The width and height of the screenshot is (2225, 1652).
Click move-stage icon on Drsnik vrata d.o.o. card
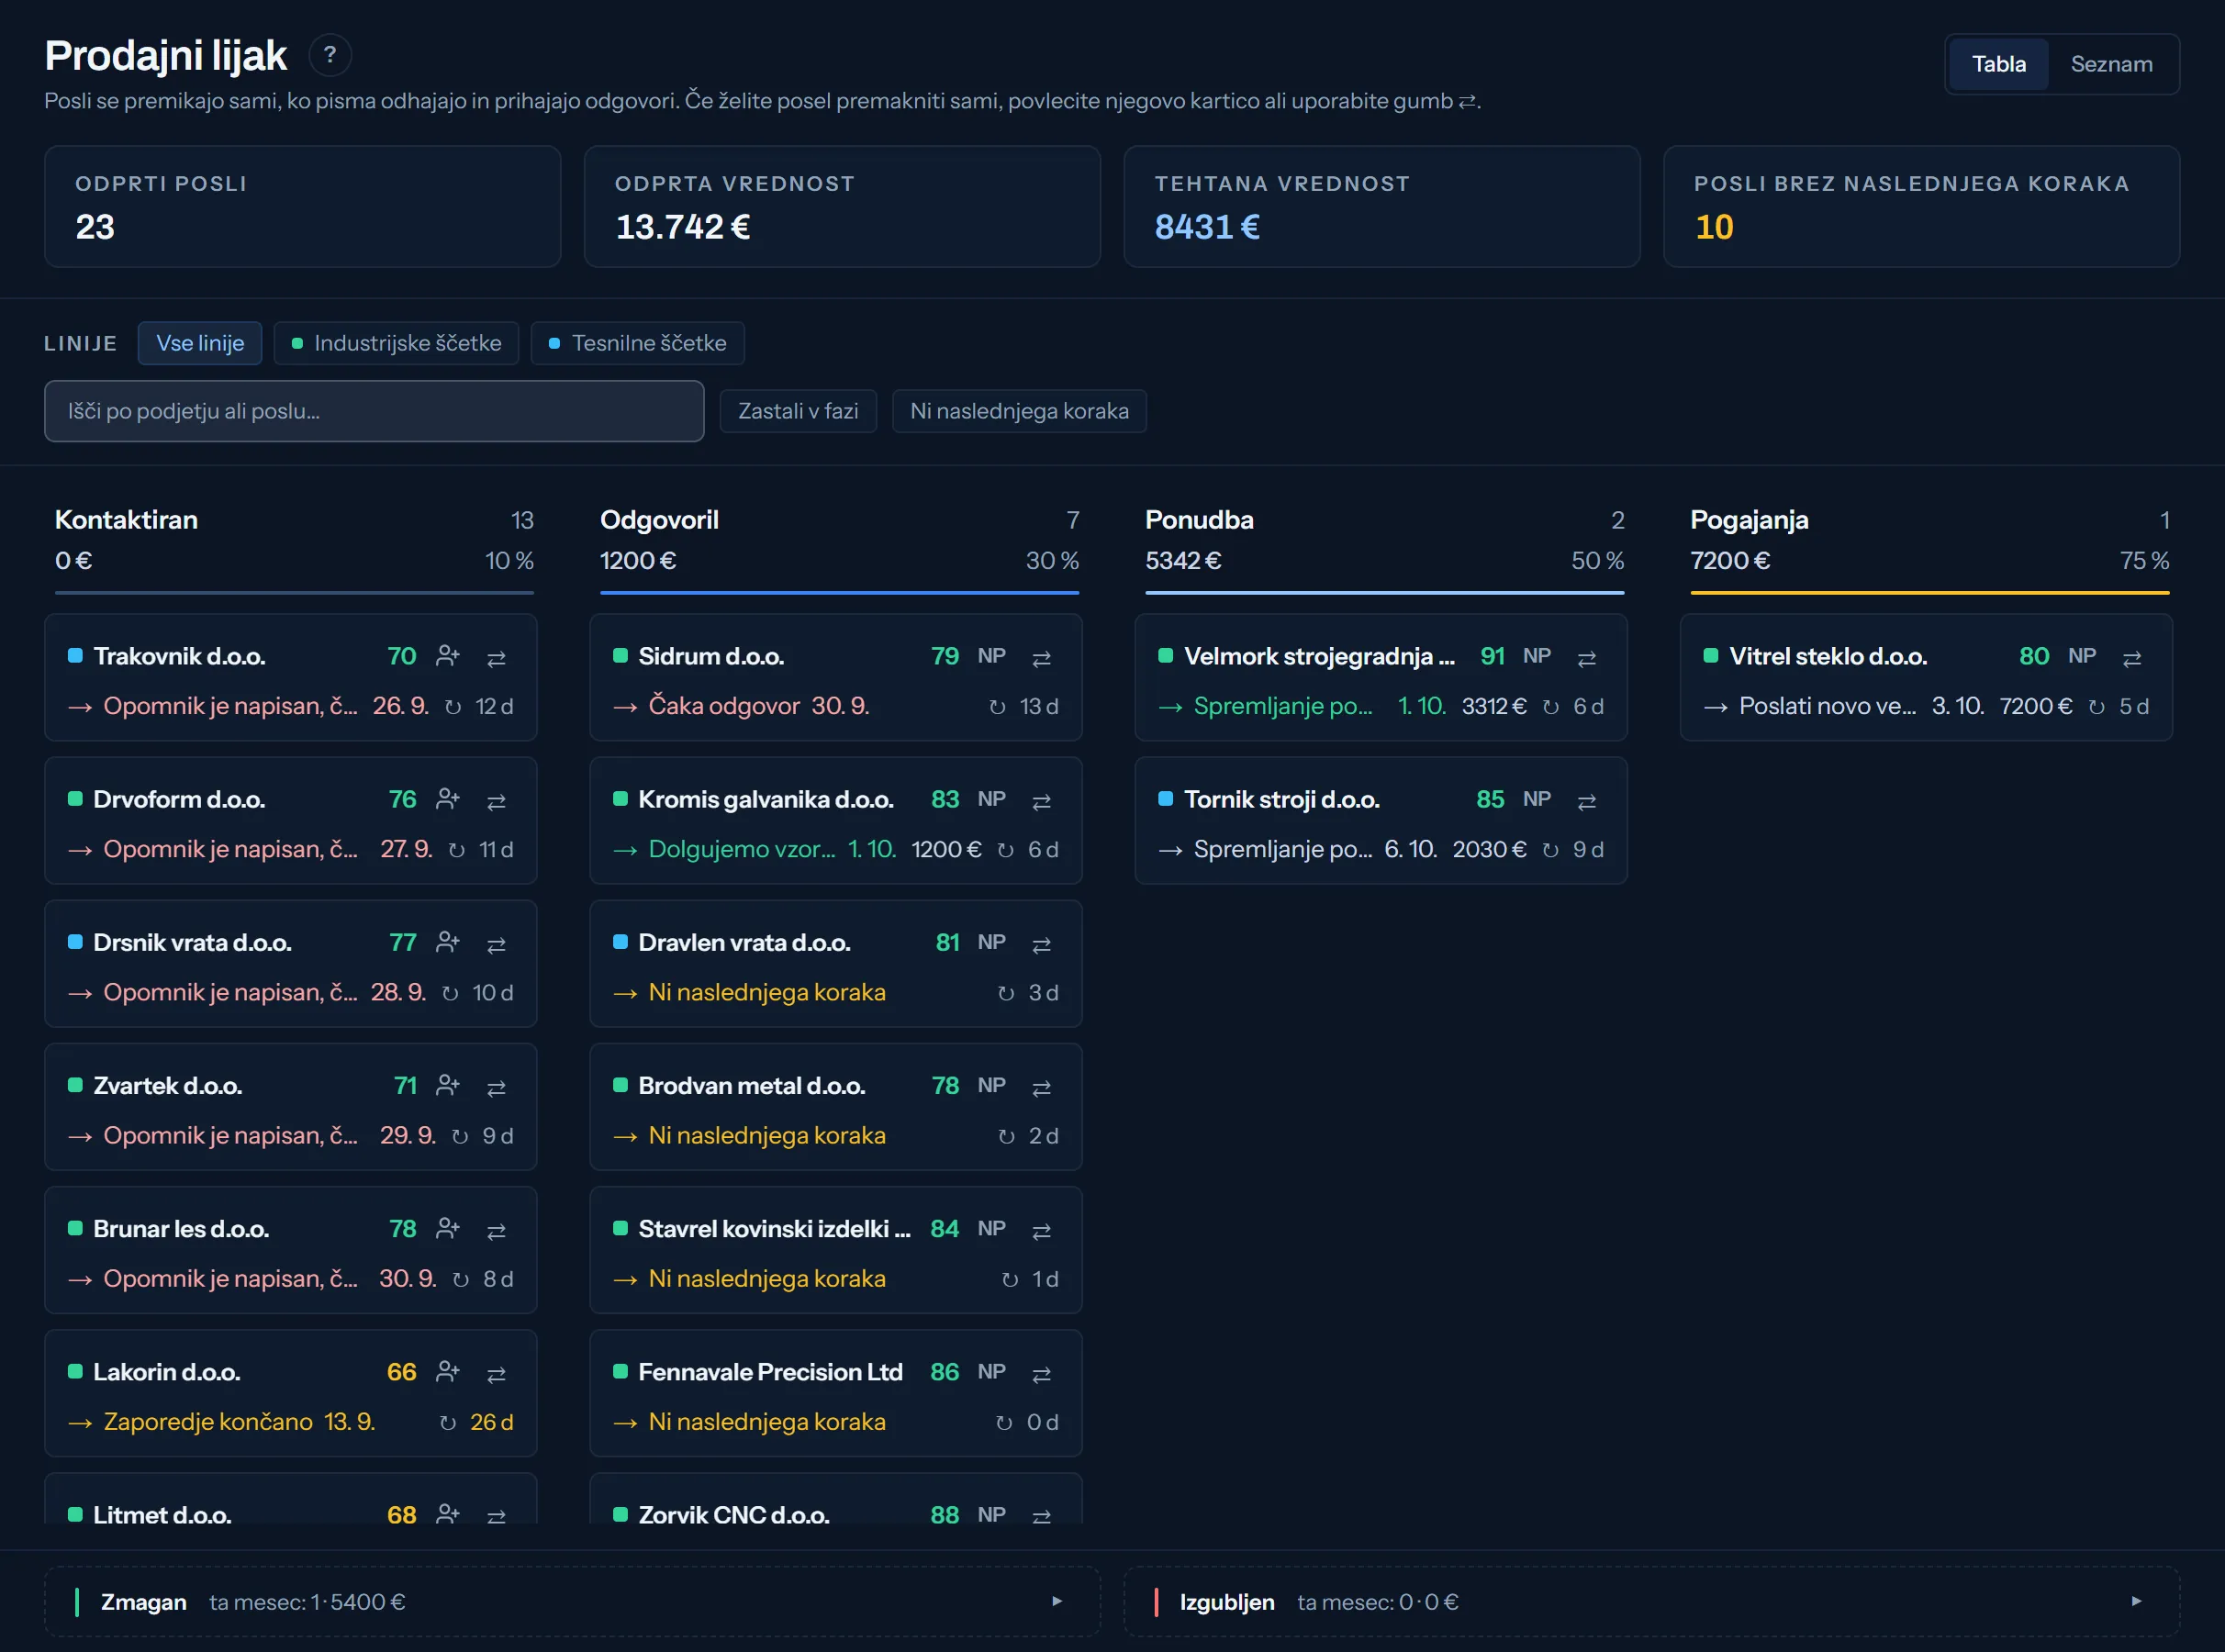pos(496,944)
